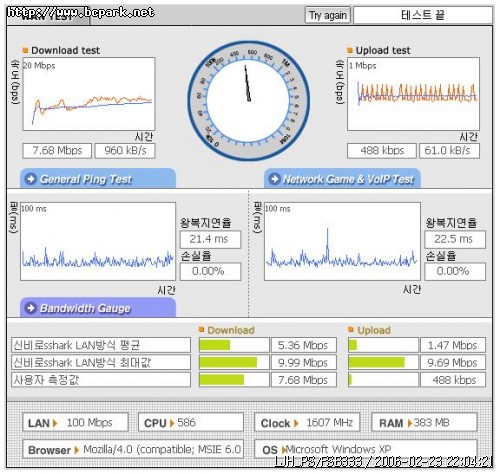
Task: Click the 488 kbps user upload progress bar
Action: 383,380
